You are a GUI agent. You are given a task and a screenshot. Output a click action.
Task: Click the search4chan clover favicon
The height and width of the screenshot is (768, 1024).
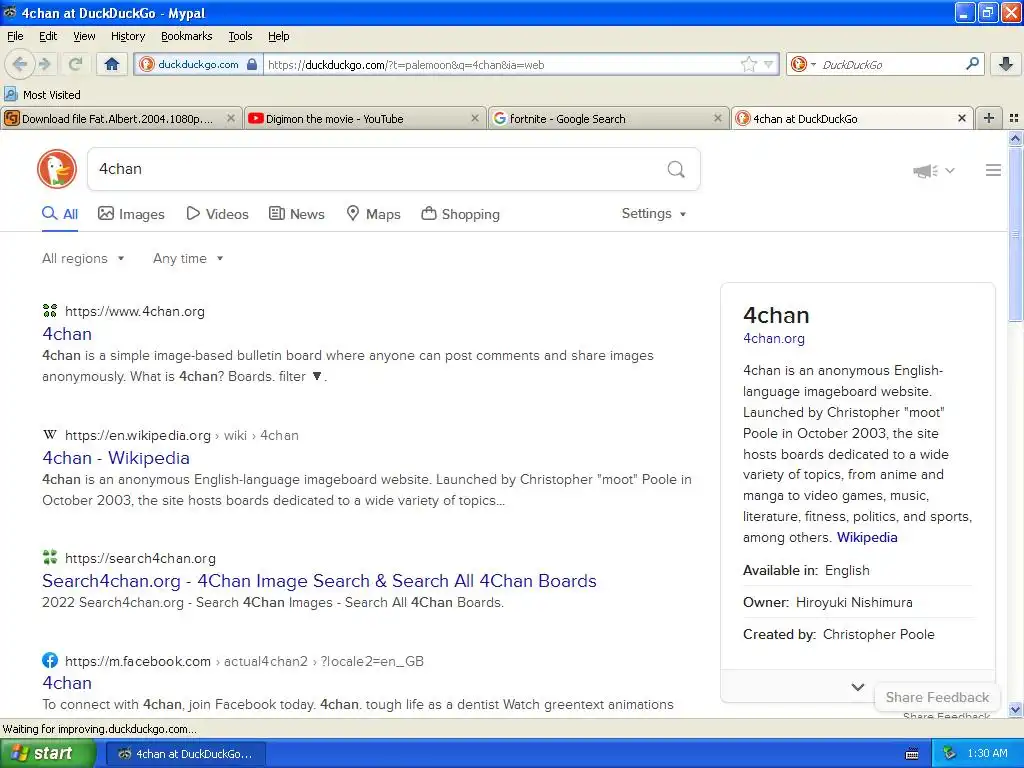pyautogui.click(x=50, y=557)
